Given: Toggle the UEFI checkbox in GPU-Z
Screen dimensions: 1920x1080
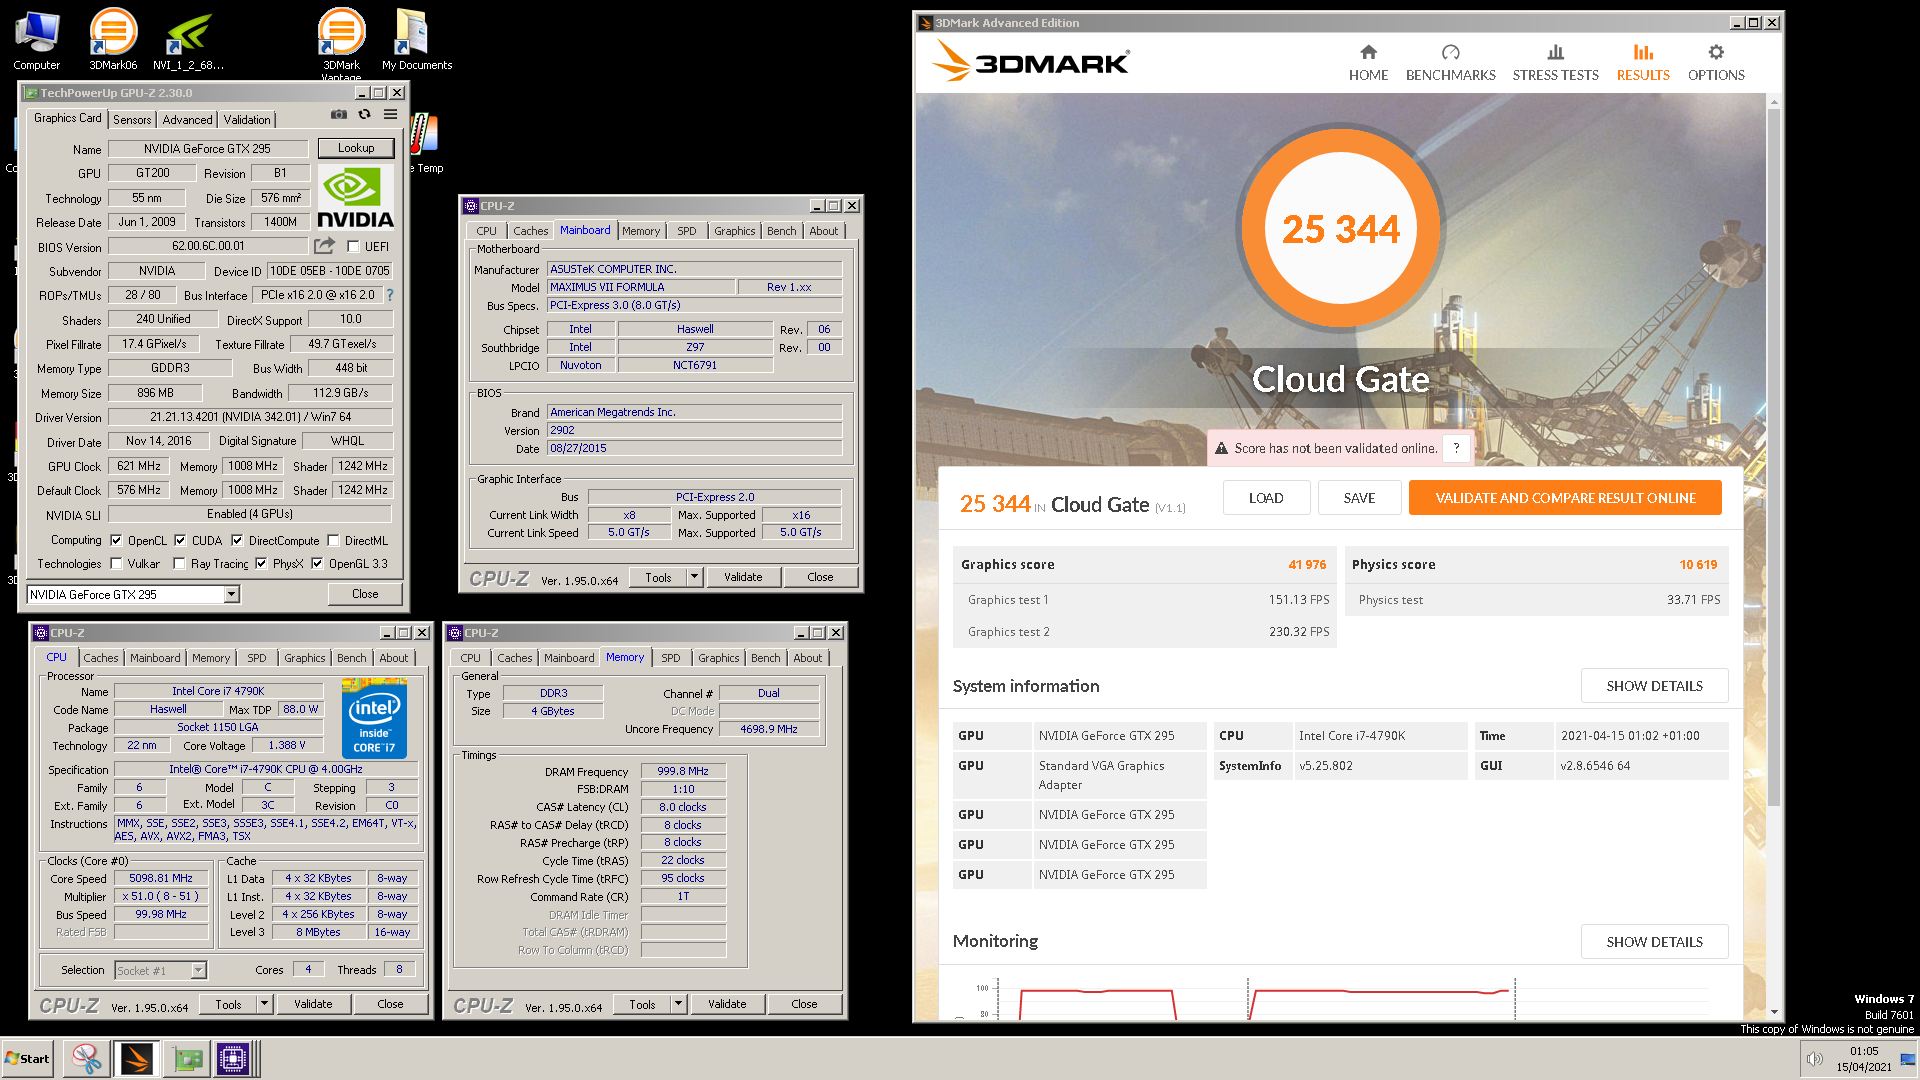Looking at the screenshot, I should coord(353,246).
